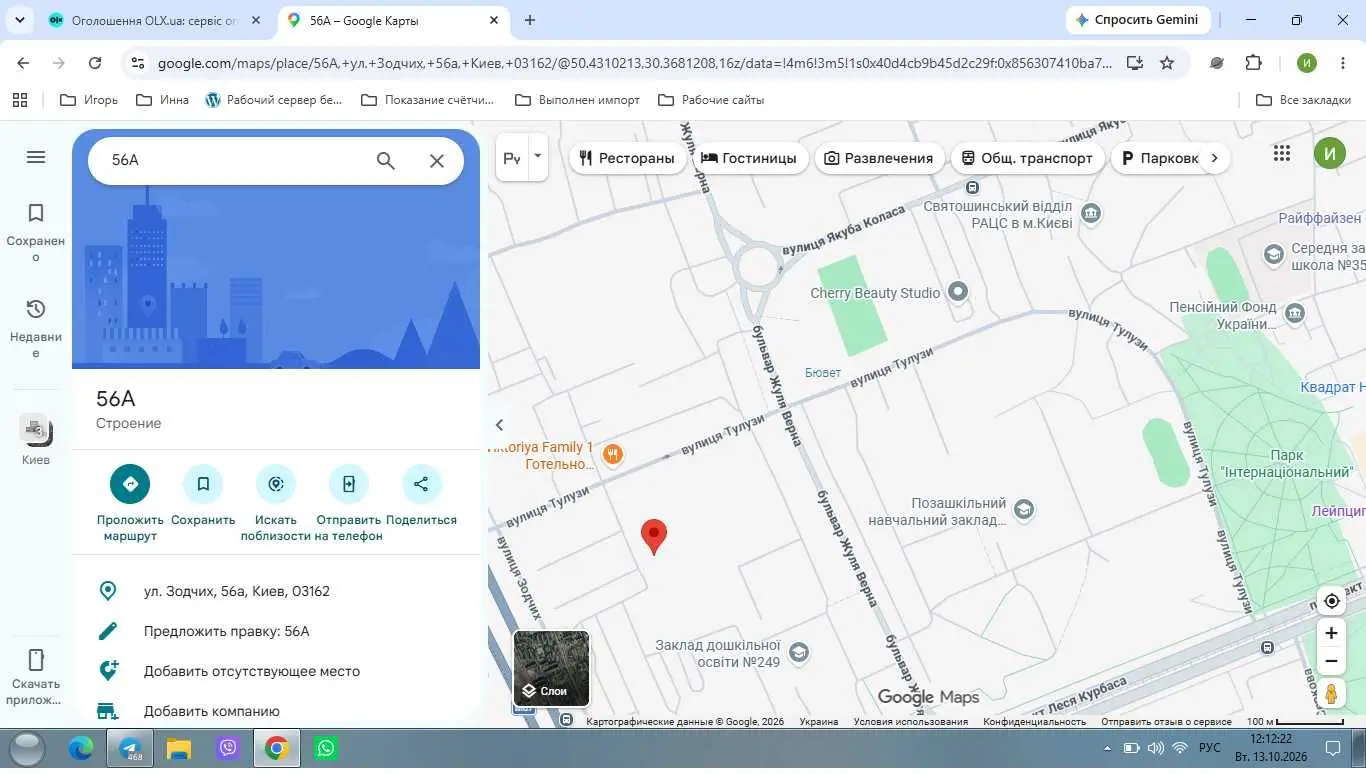The image size is (1366, 774).
Task: Open the Рабочие сайты bookmarks folder
Action: click(711, 100)
